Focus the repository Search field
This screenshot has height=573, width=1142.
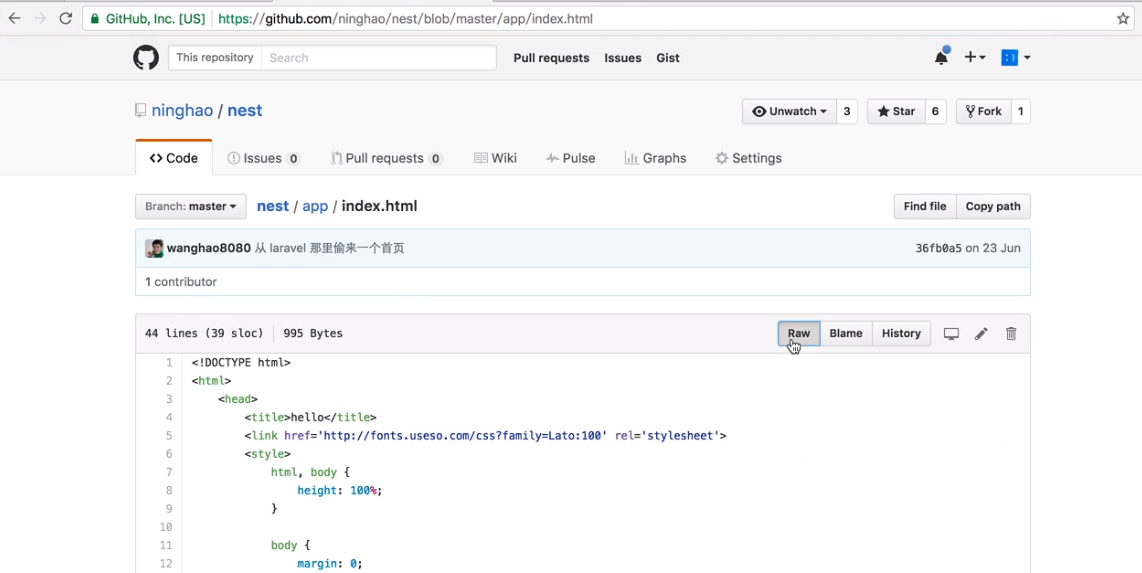coord(379,58)
